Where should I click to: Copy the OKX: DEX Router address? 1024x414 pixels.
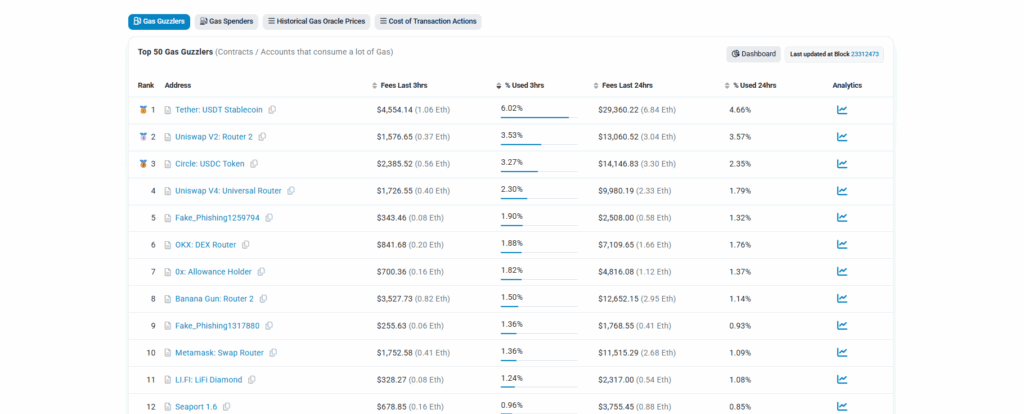[246, 245]
